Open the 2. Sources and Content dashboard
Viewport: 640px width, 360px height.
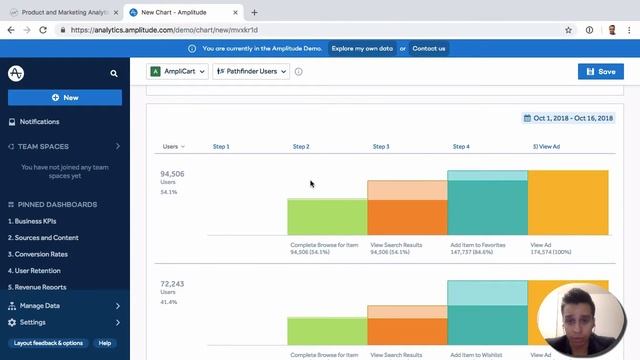coord(43,238)
